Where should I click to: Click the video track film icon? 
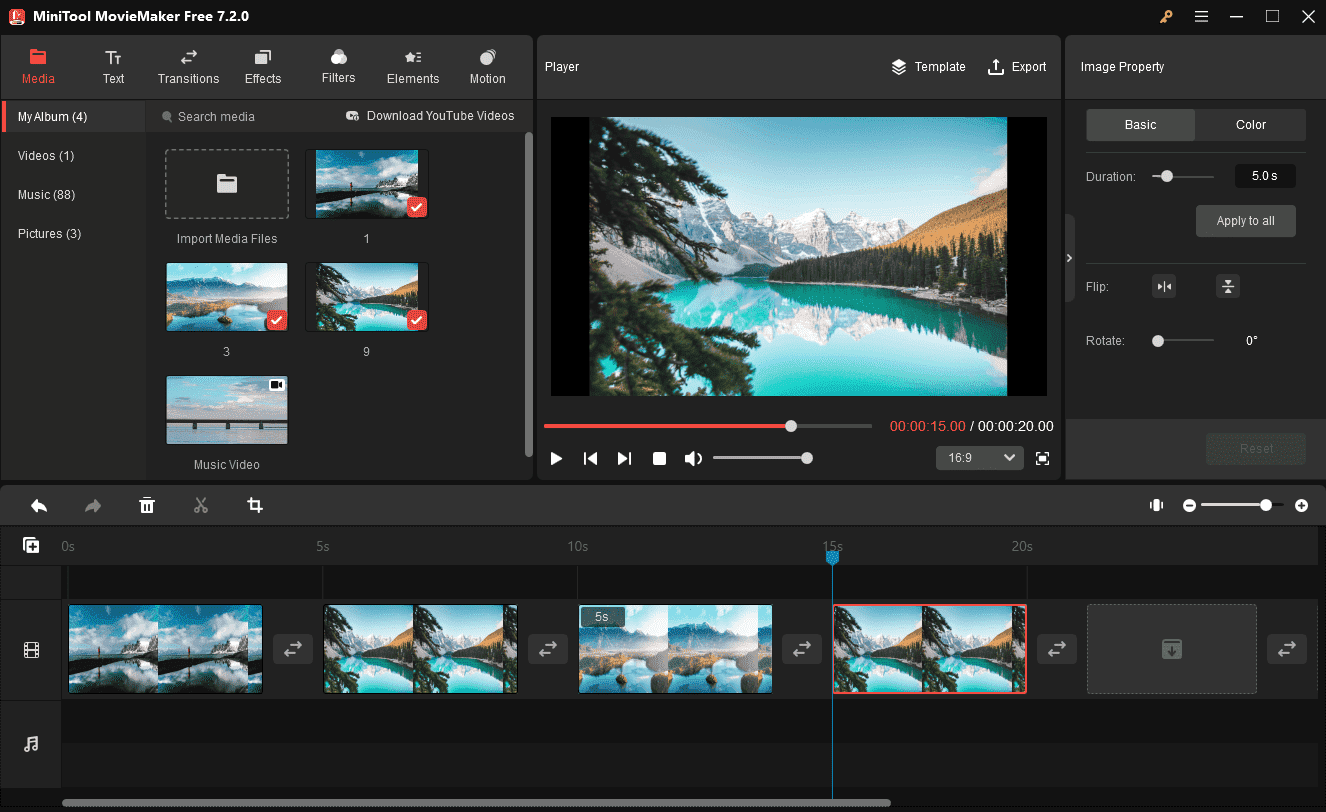[x=31, y=651]
